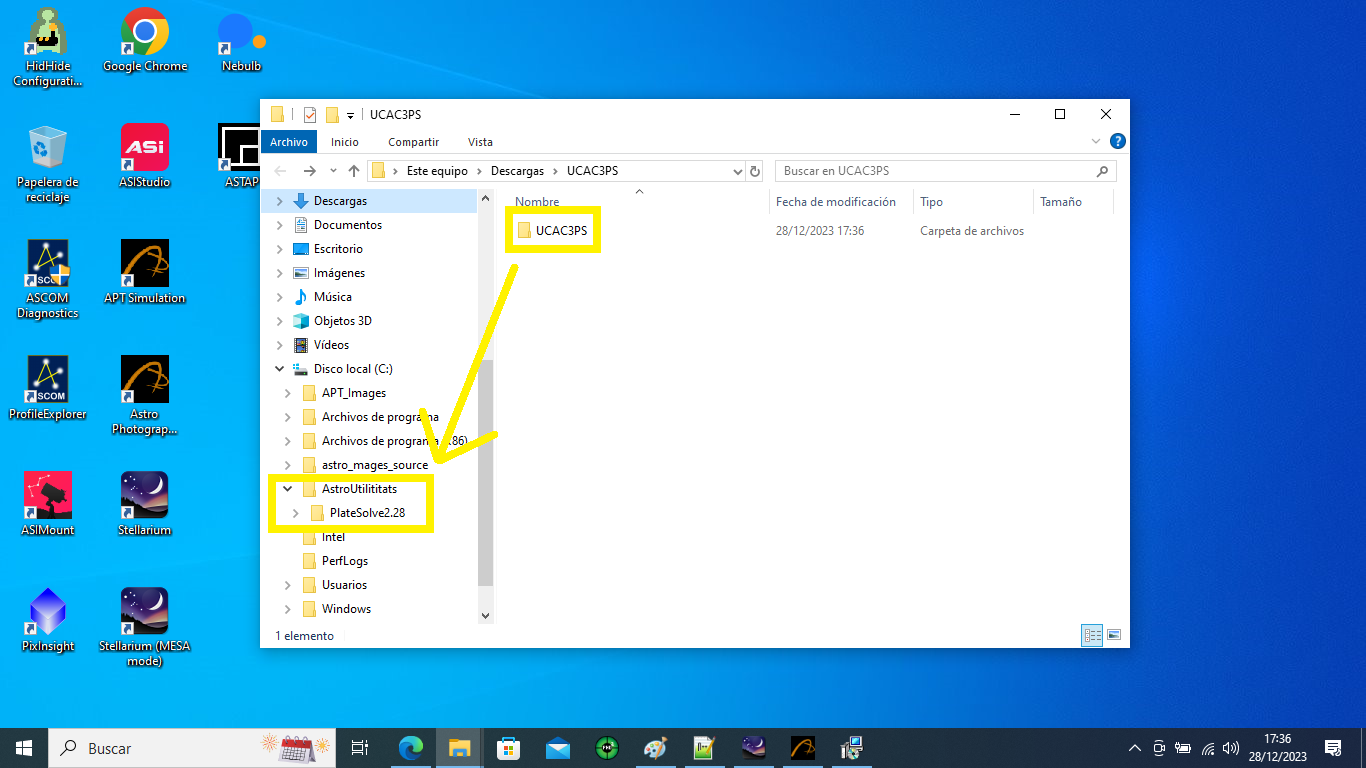Screen dimensions: 1366x768
Task: Open Microsoft Edge from the taskbar
Action: pos(410,748)
